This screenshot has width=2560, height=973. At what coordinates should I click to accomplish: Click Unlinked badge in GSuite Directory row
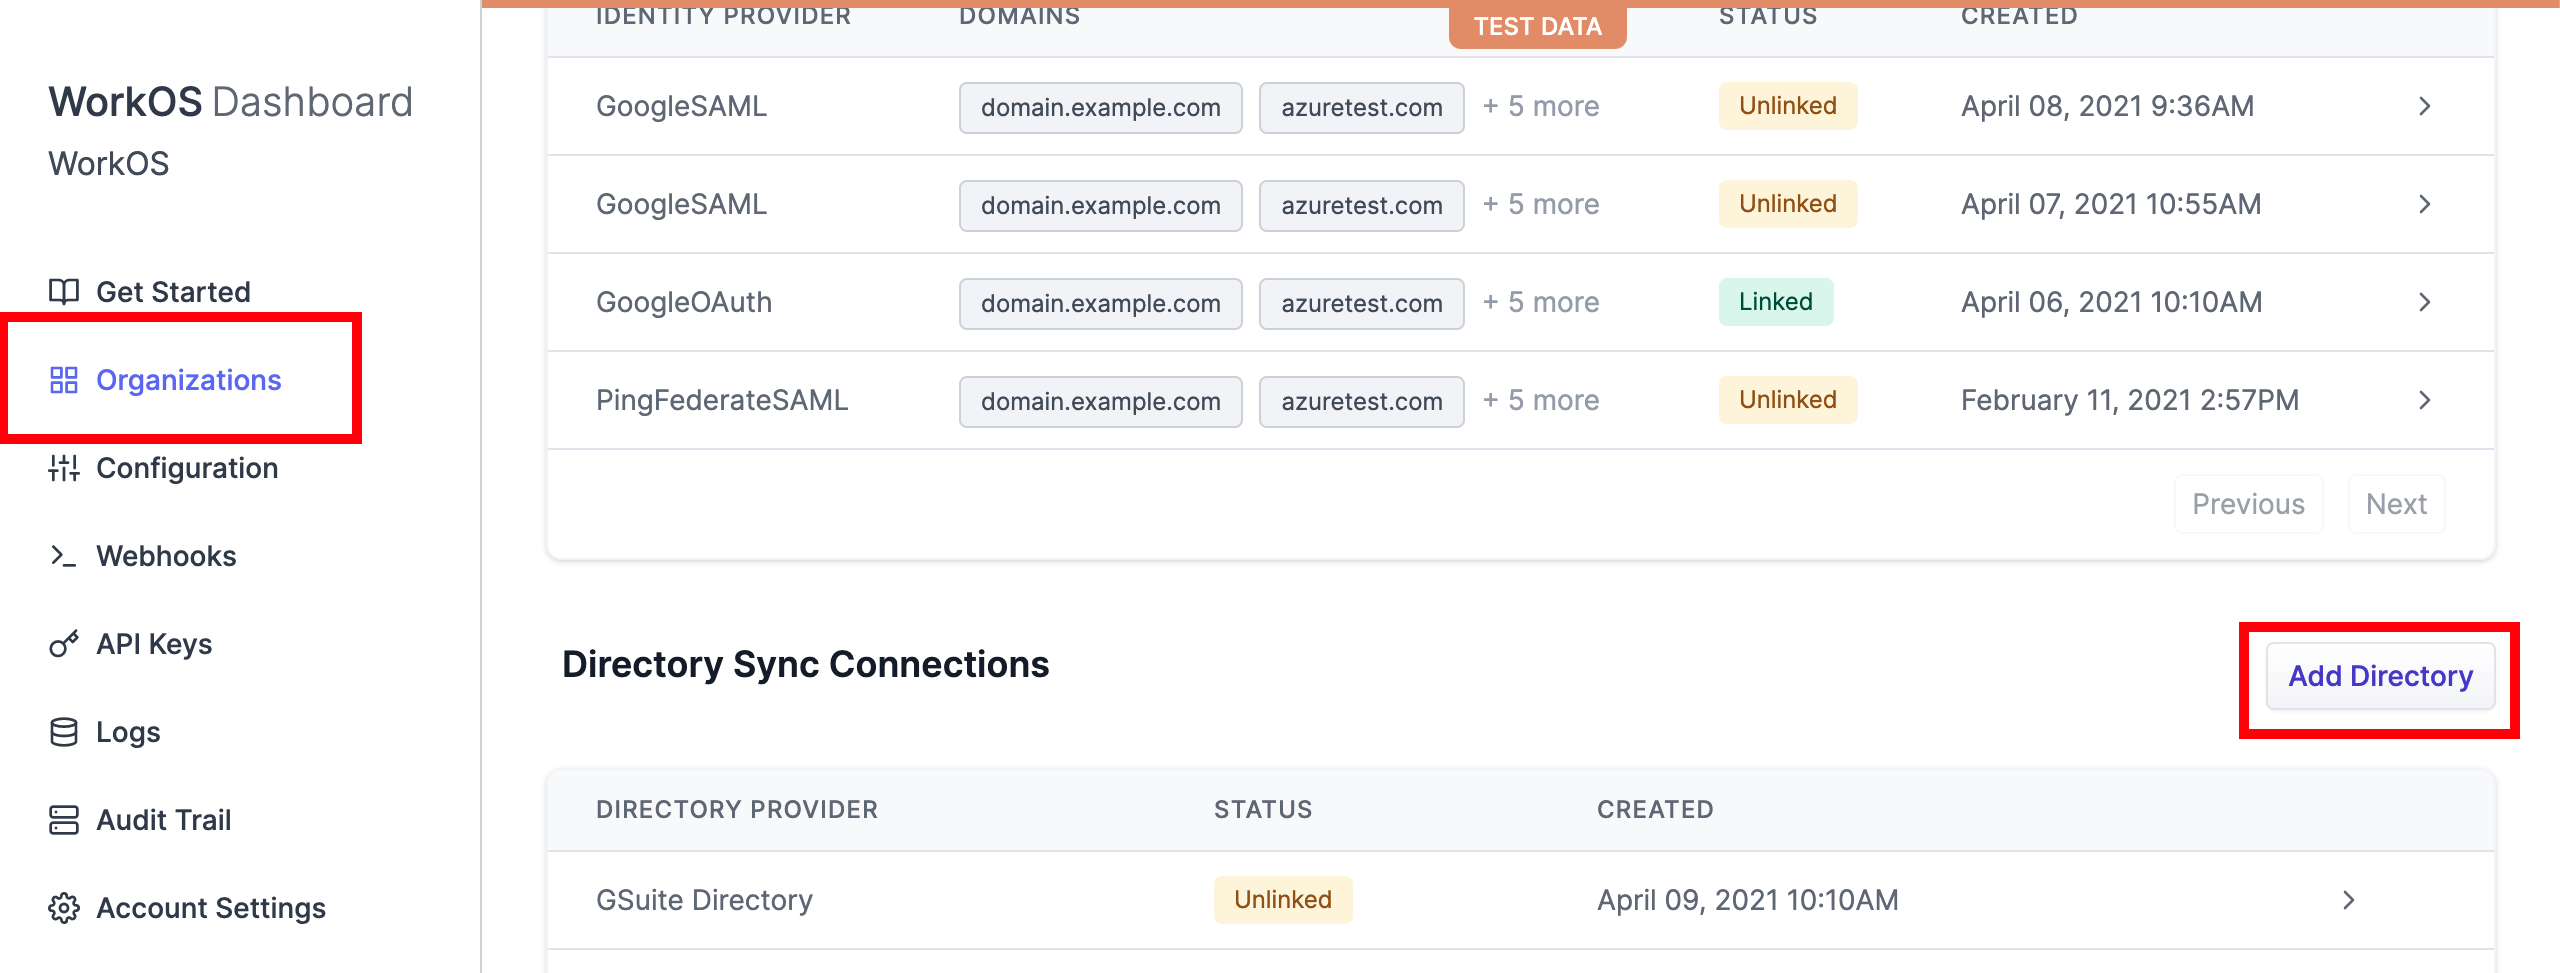[1282, 900]
